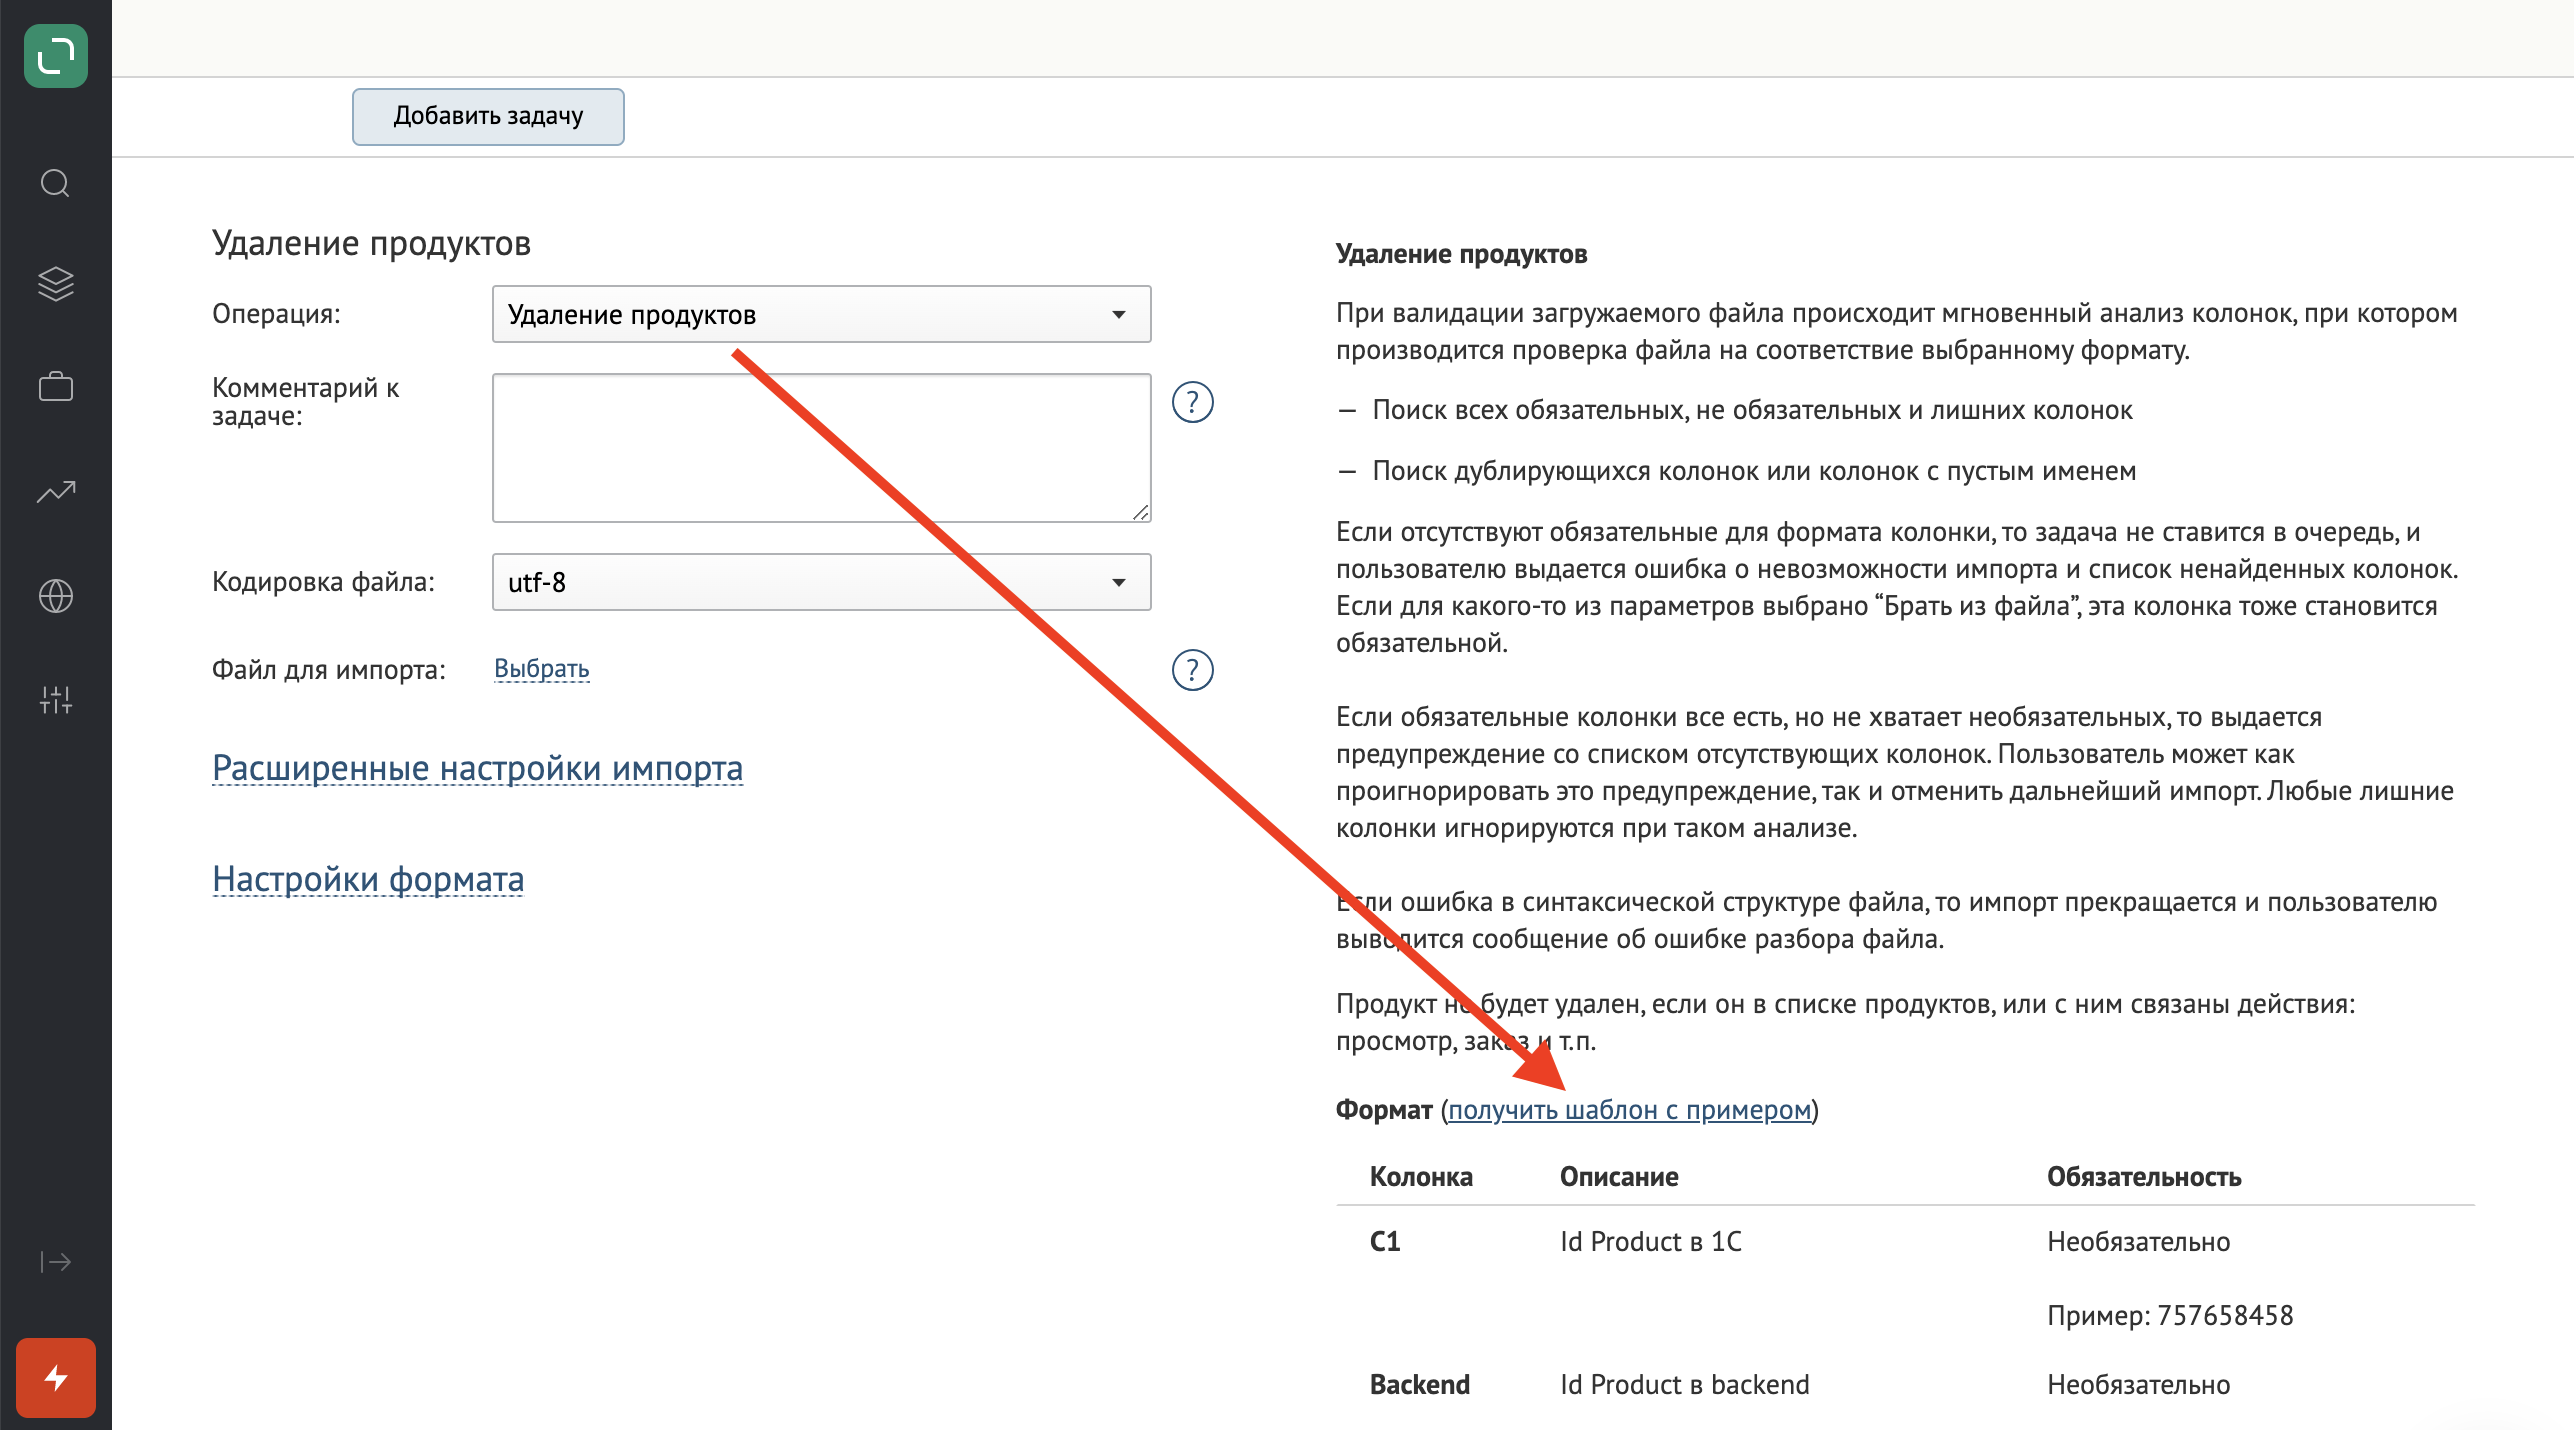This screenshot has width=2574, height=1430.
Task: Open the search icon in sidebar
Action: click(55, 183)
